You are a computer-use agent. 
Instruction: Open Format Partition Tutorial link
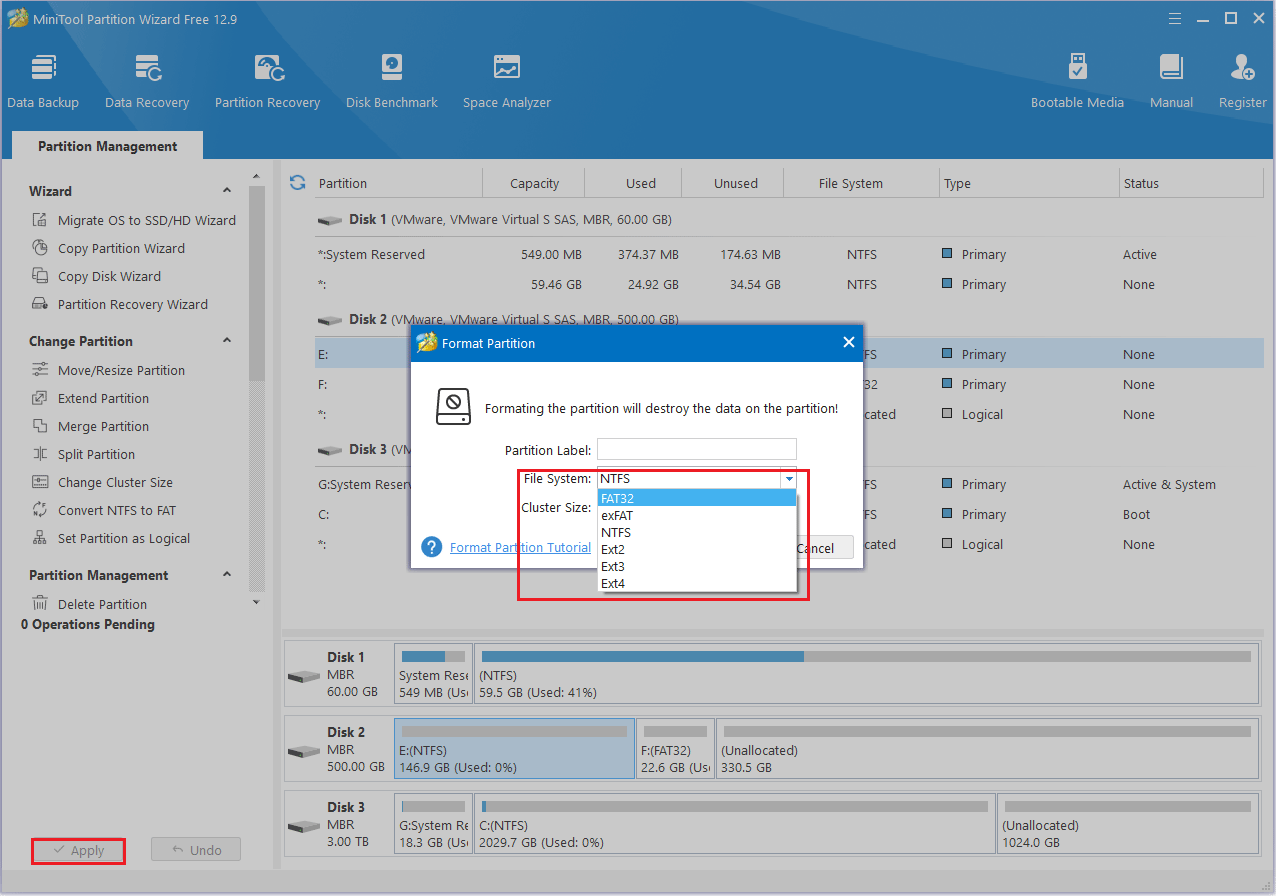click(520, 547)
